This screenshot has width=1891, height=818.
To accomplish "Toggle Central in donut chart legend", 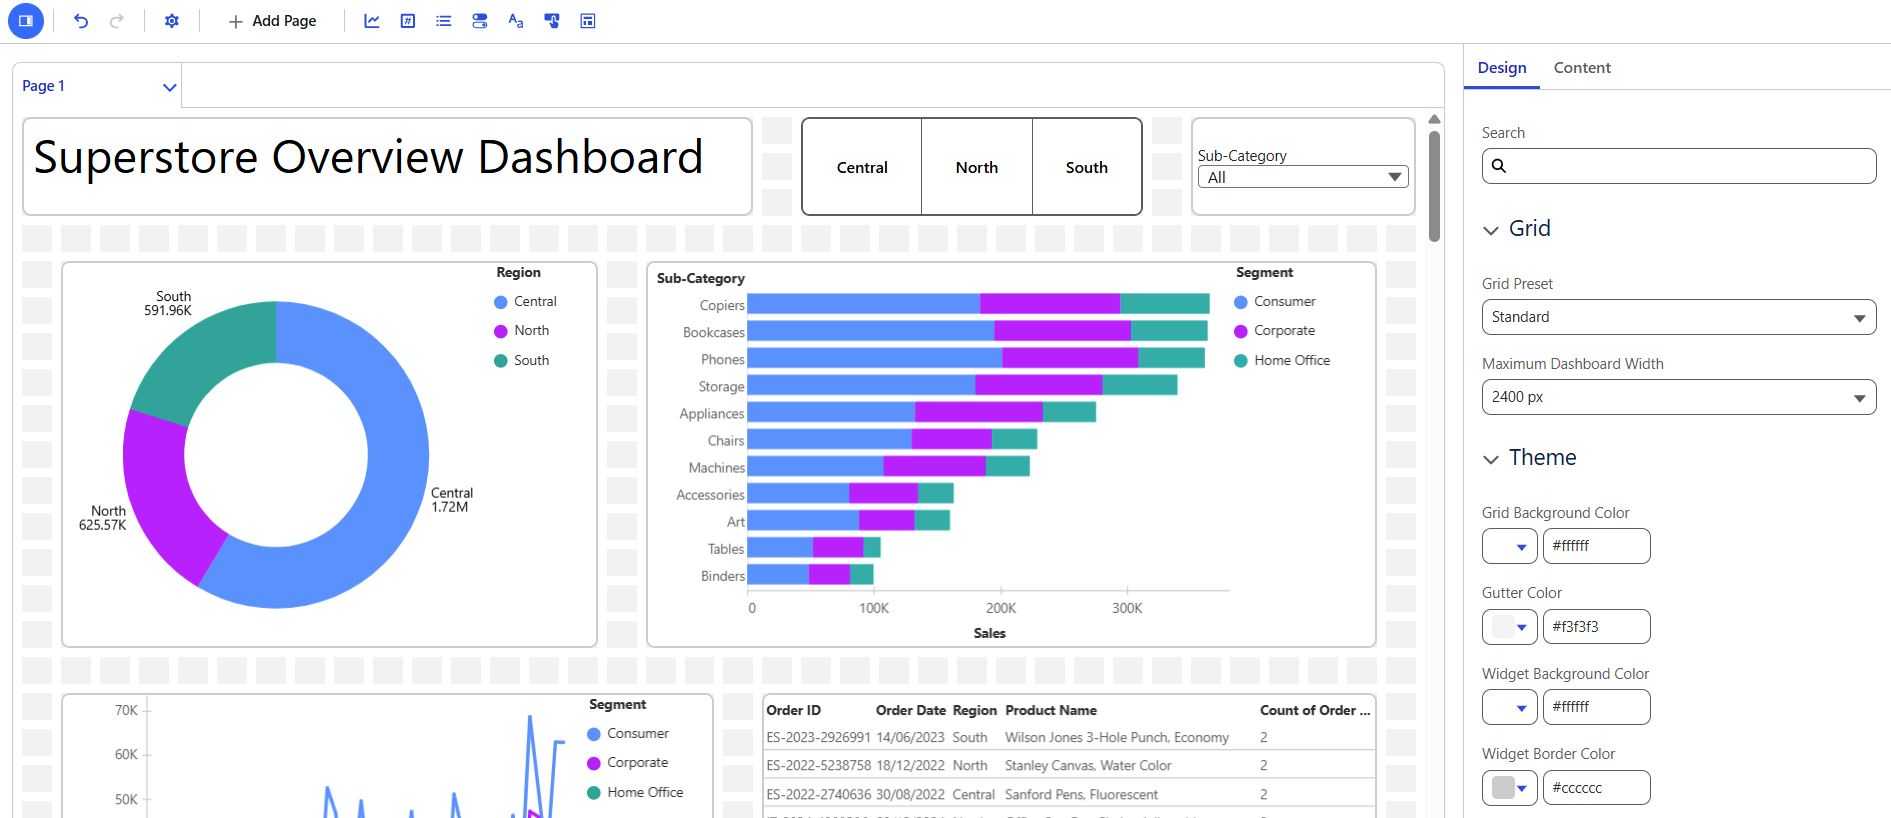I will coord(525,302).
